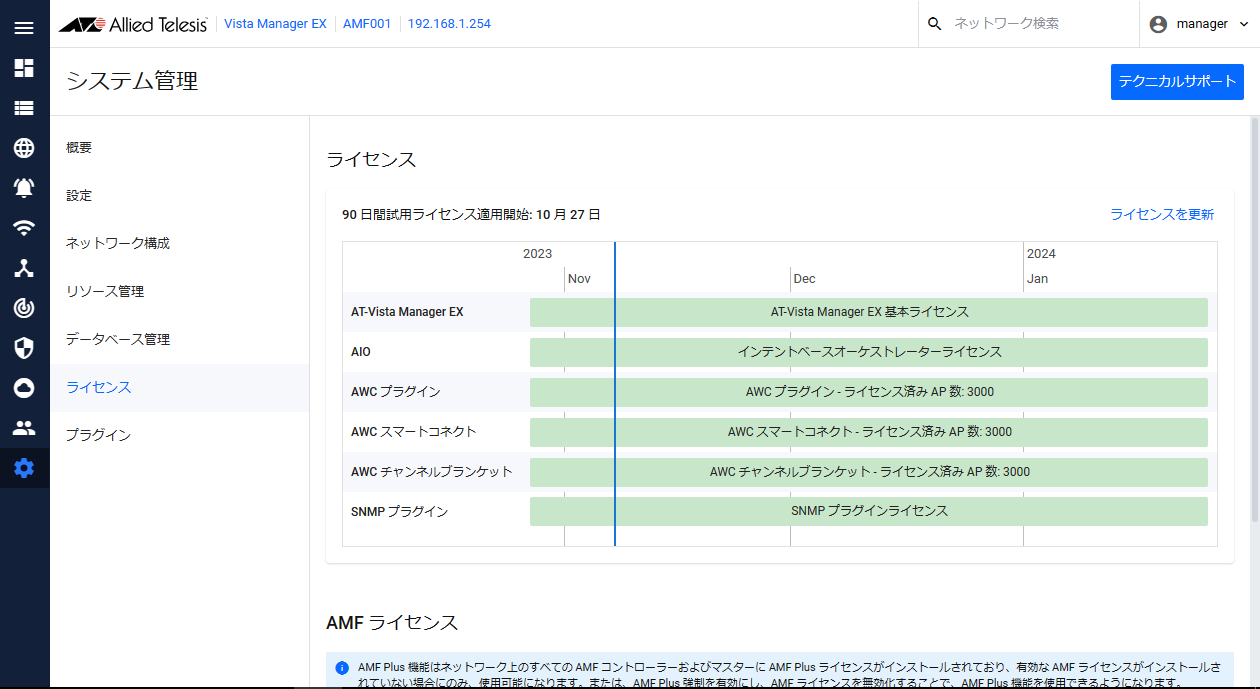Open the user management people icon
1260x689 pixels.
tap(24, 428)
